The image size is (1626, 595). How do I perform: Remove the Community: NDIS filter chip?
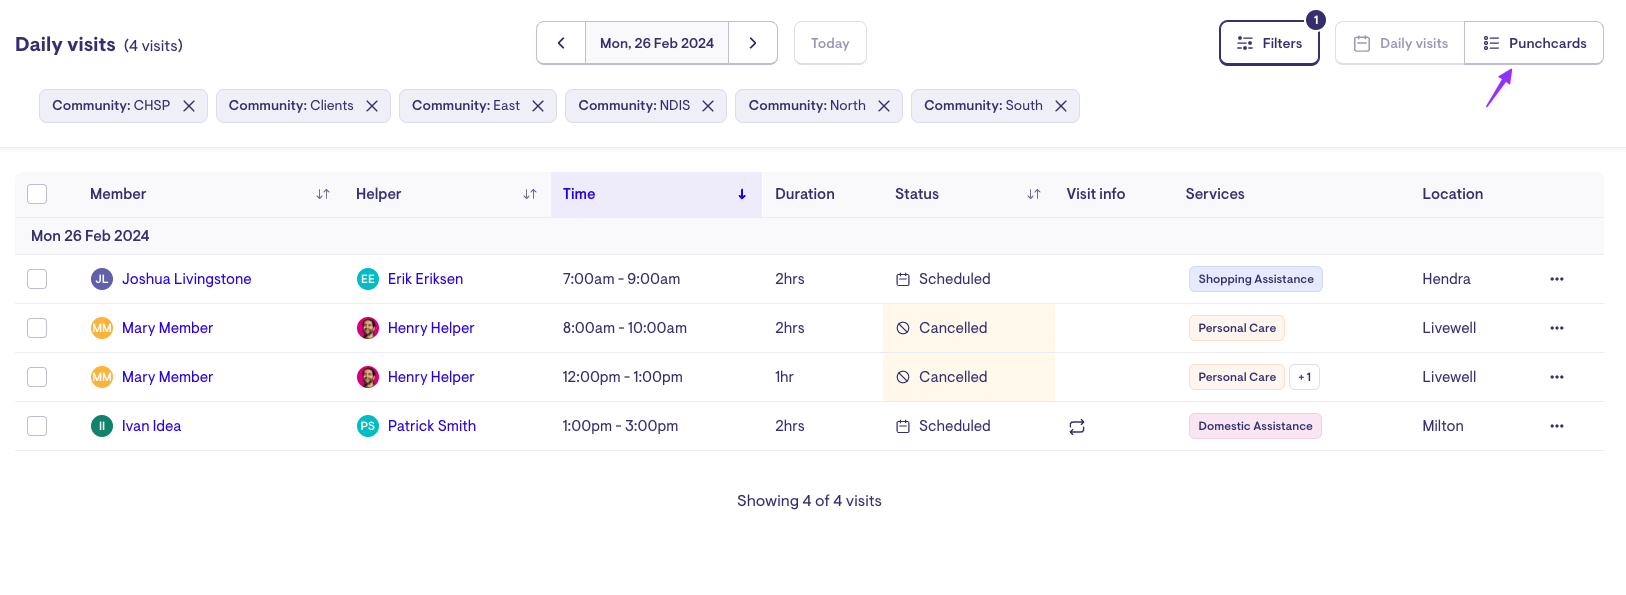(708, 106)
